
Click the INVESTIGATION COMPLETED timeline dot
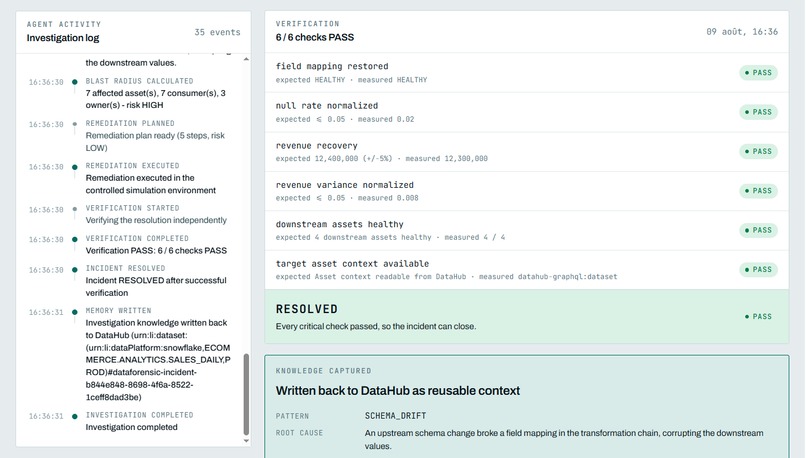click(75, 416)
